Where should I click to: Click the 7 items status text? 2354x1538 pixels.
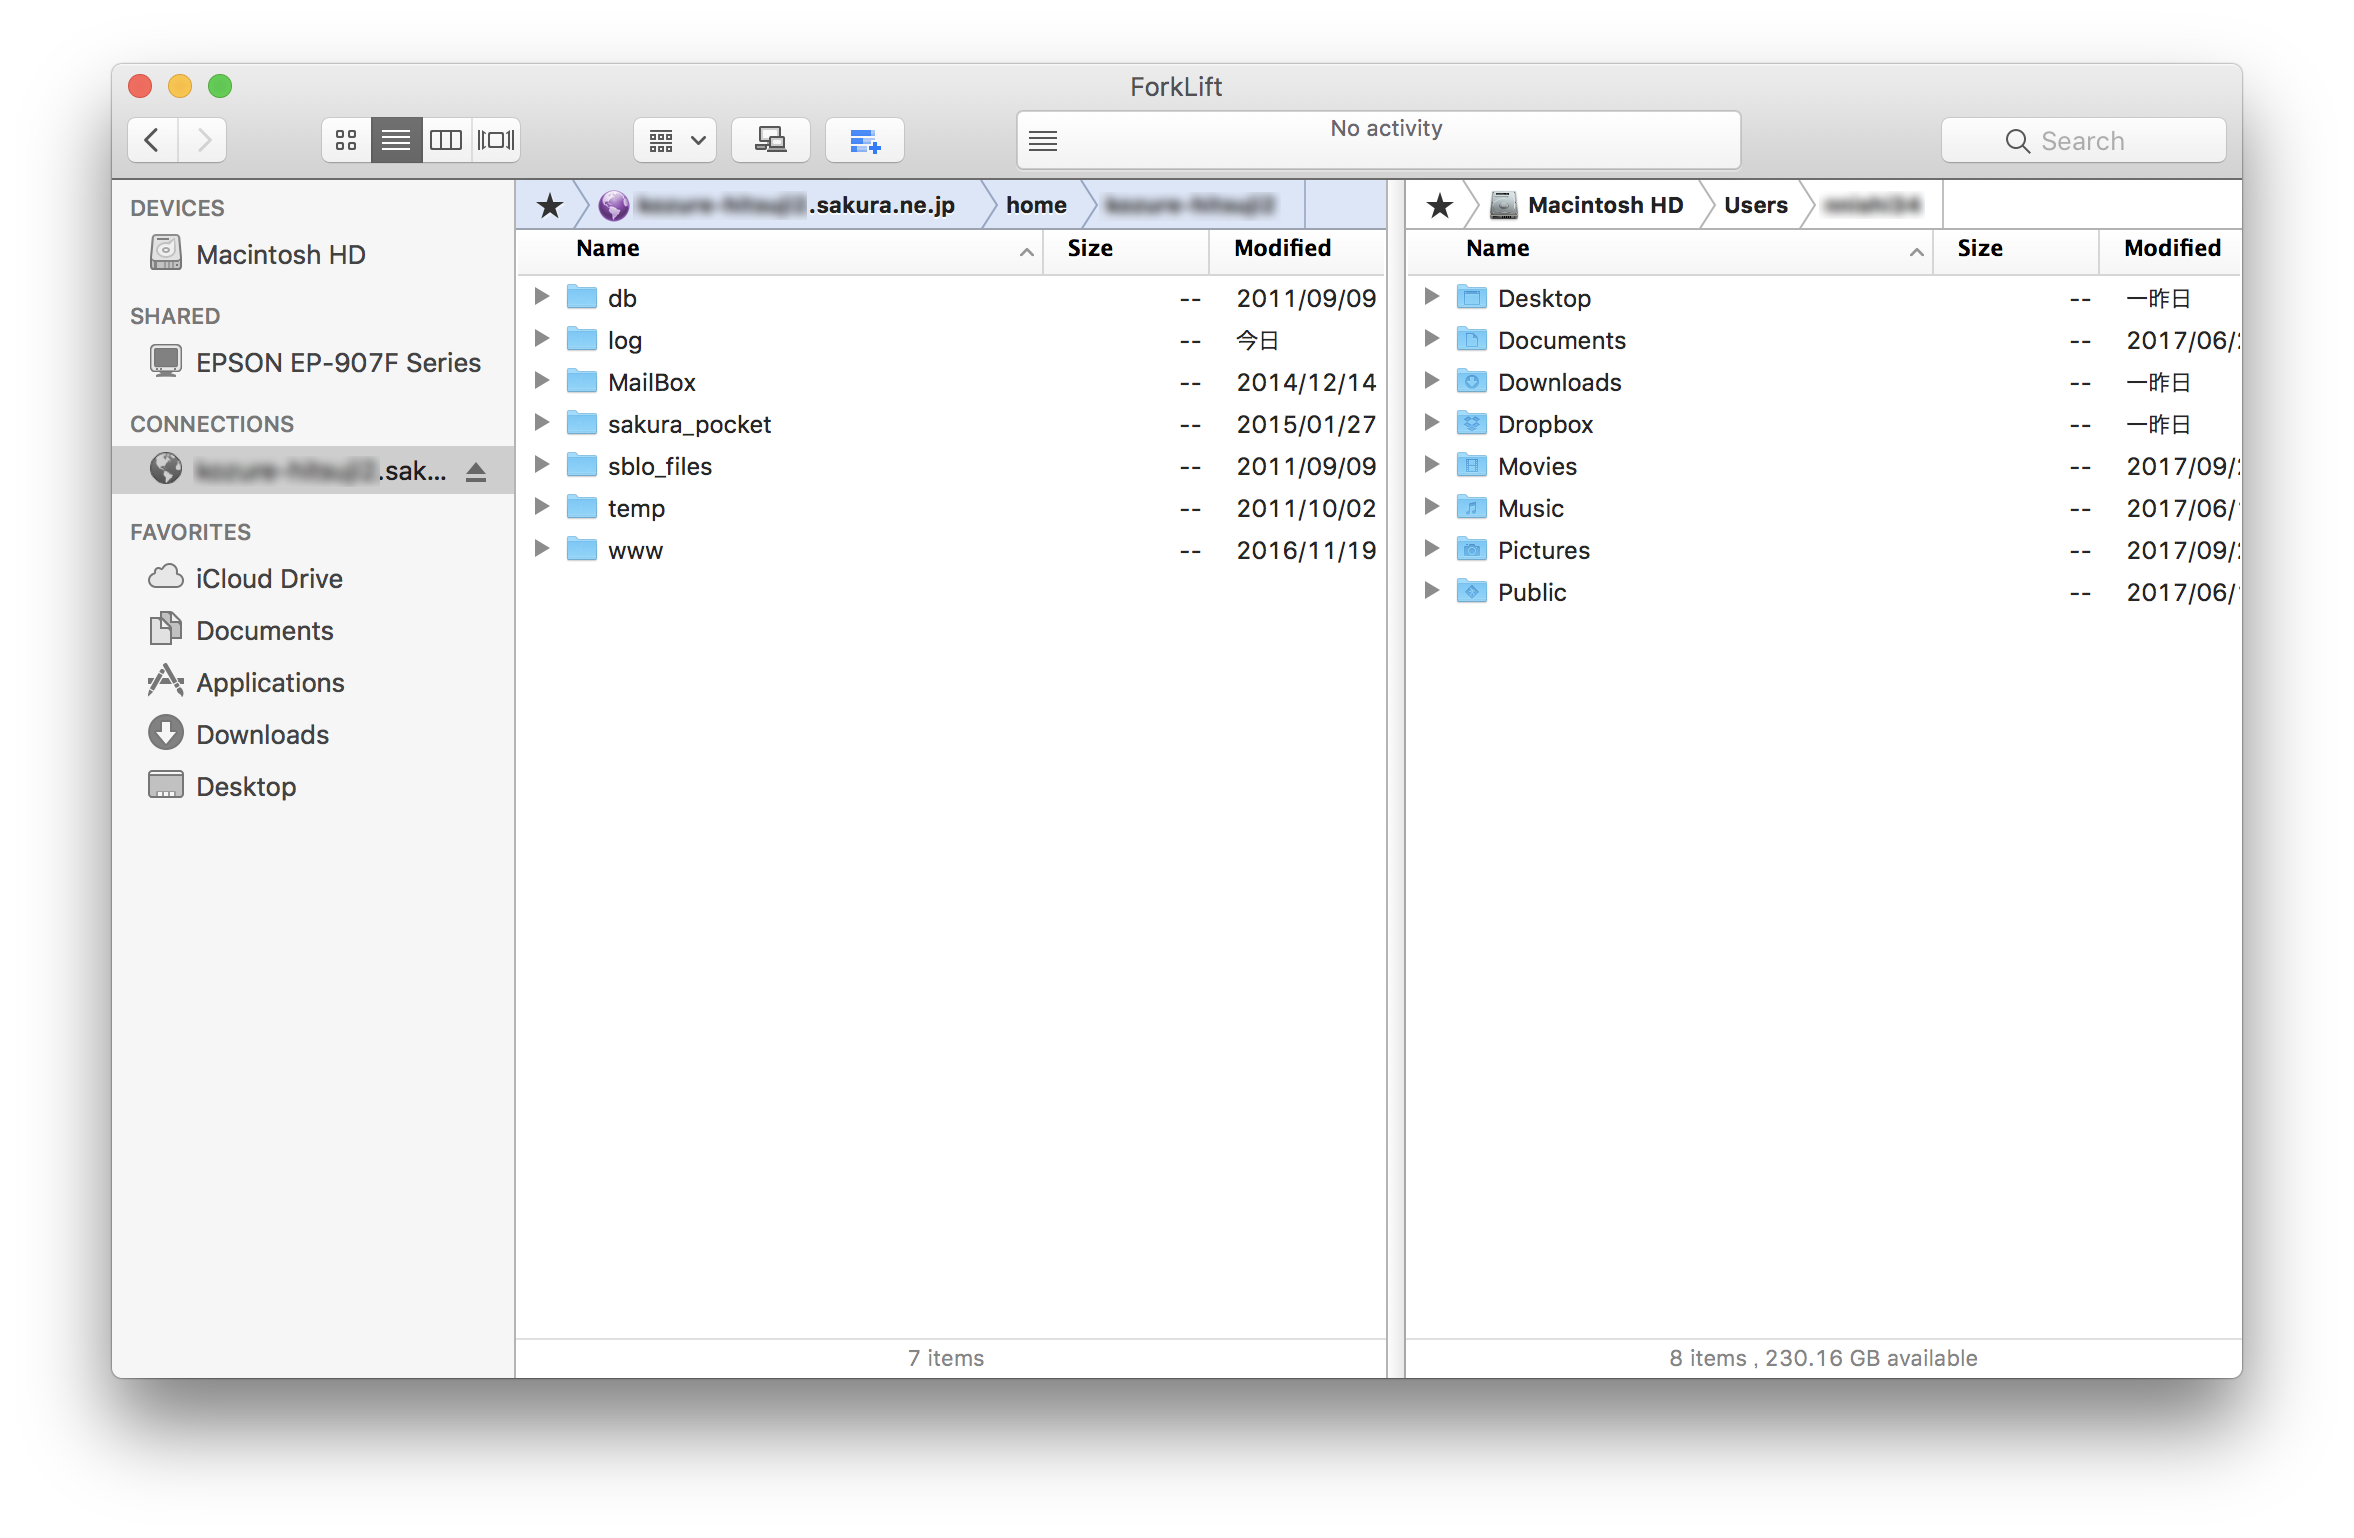tap(945, 1357)
